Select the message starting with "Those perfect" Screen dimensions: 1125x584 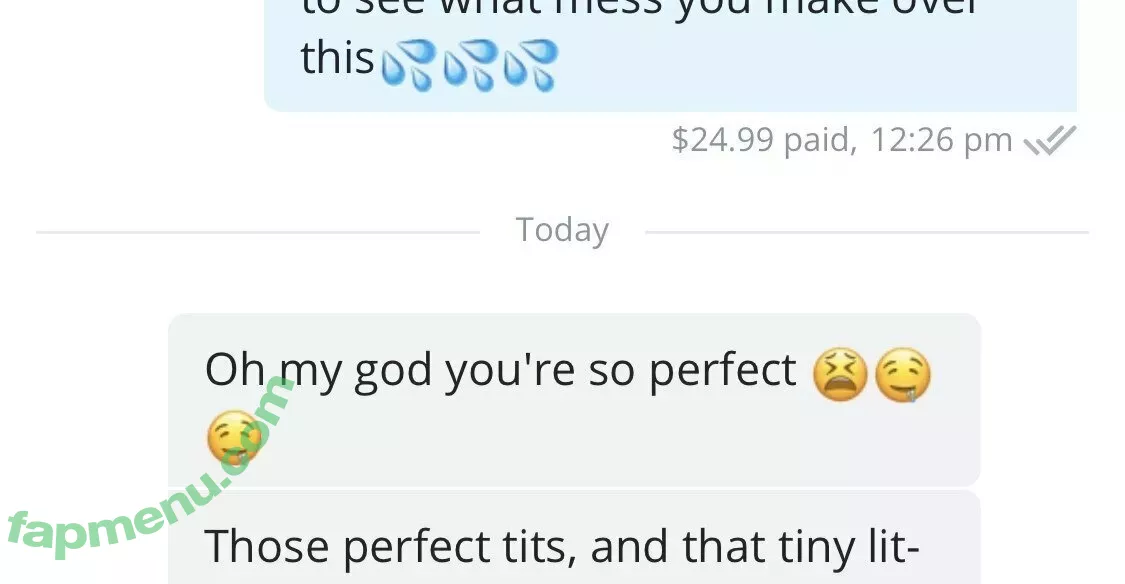574,538
